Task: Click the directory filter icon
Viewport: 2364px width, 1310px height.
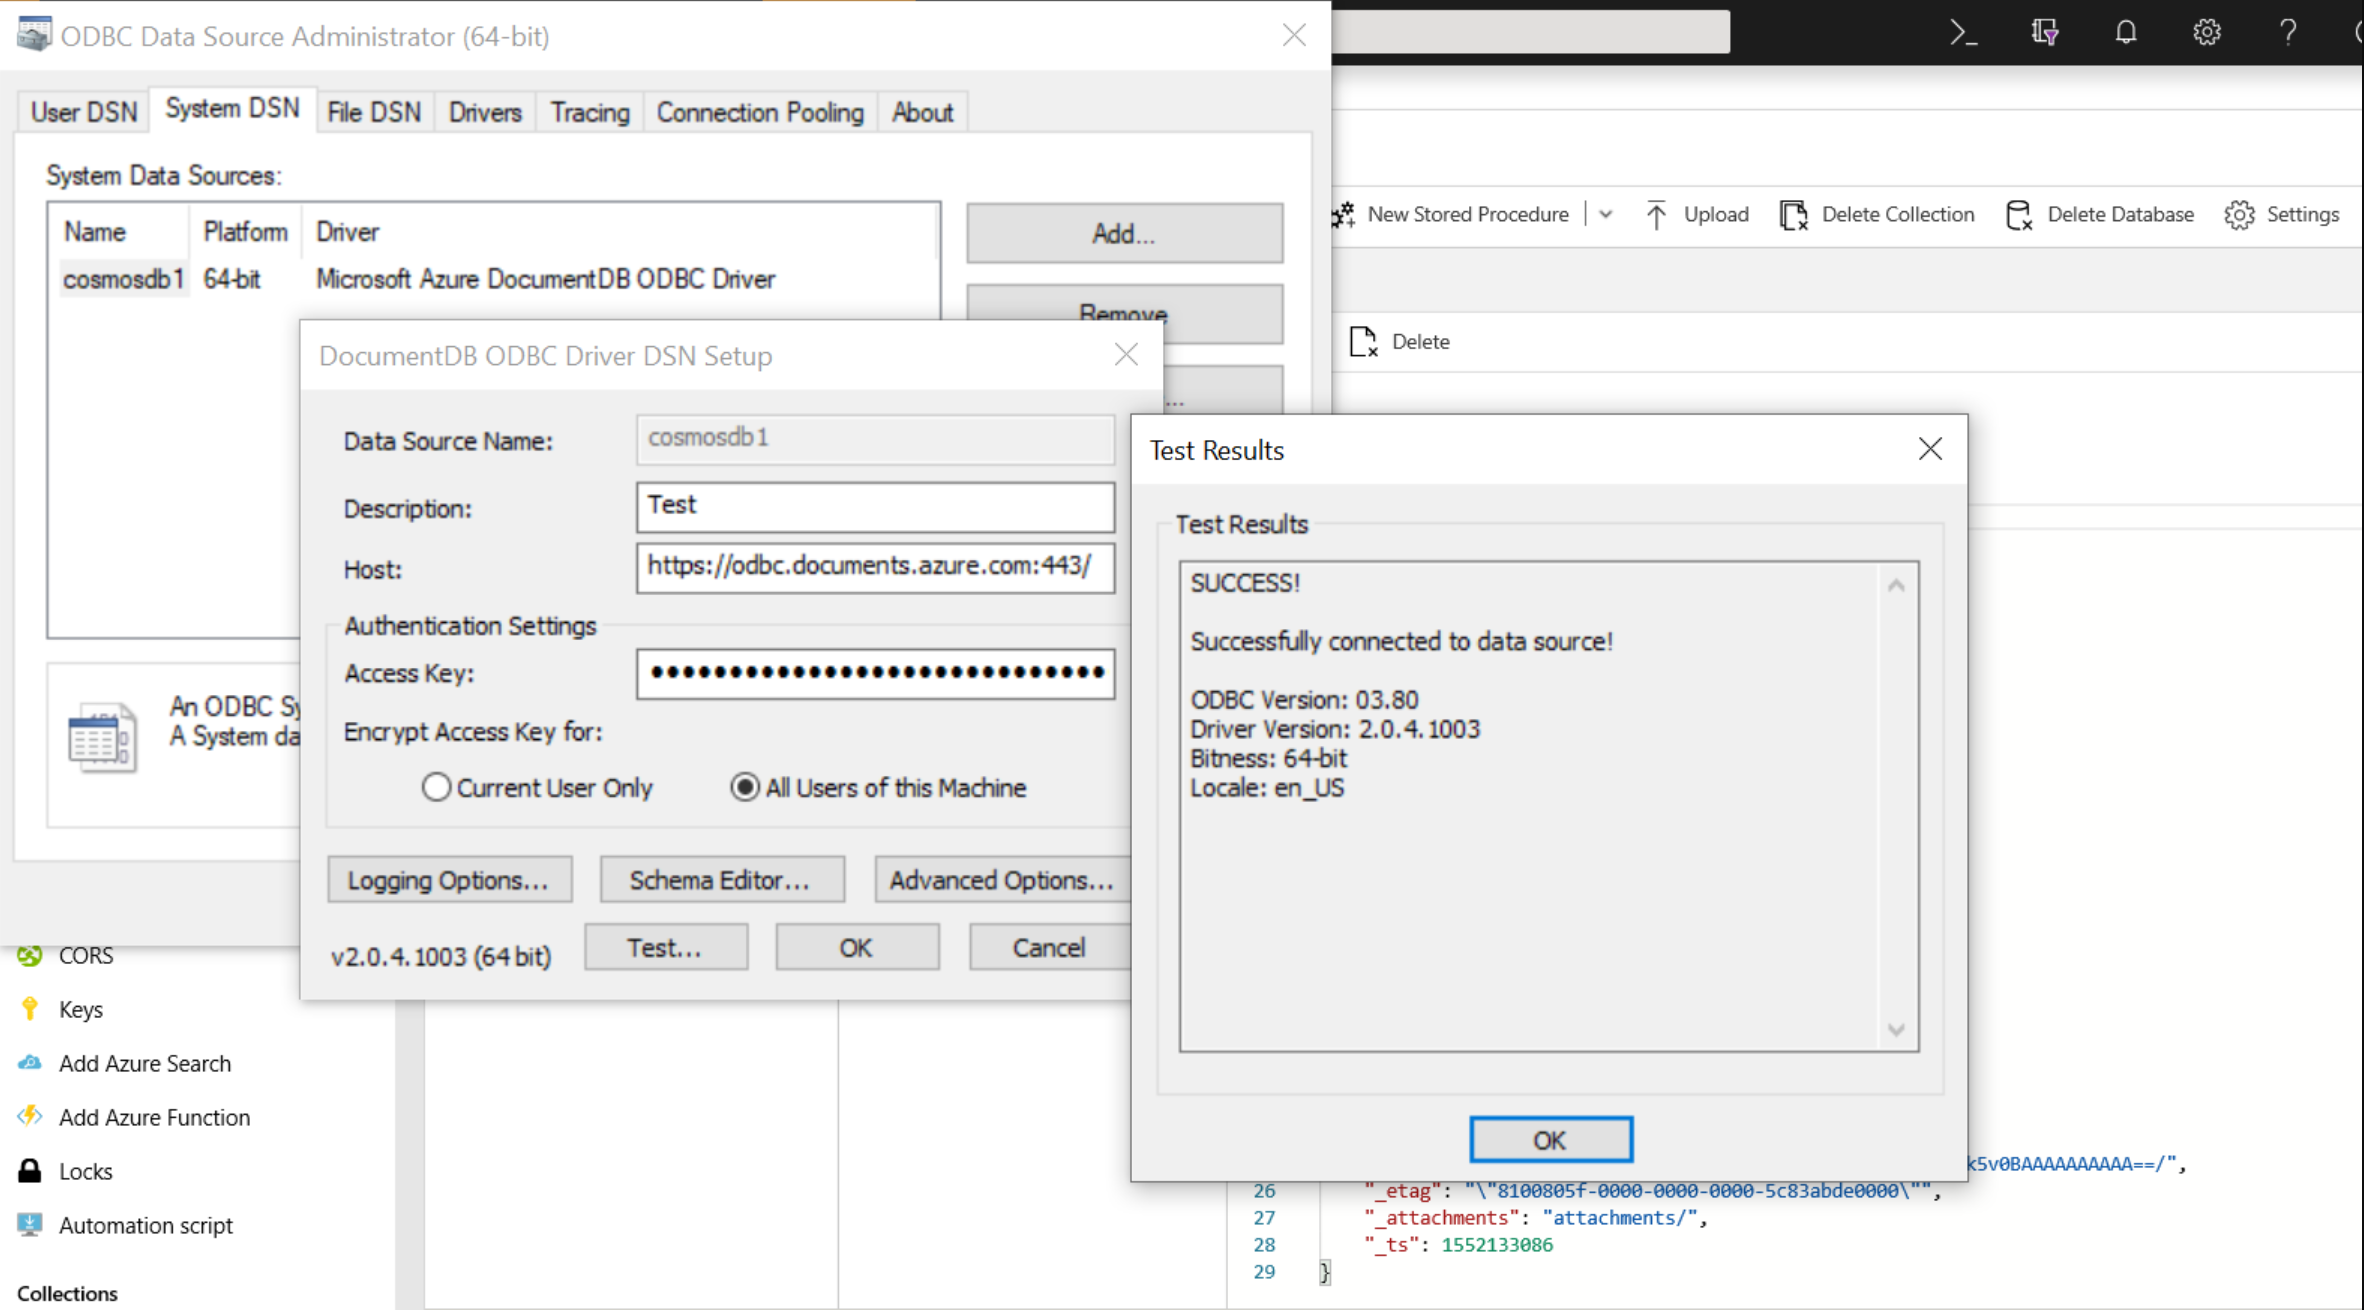Action: point(2044,33)
